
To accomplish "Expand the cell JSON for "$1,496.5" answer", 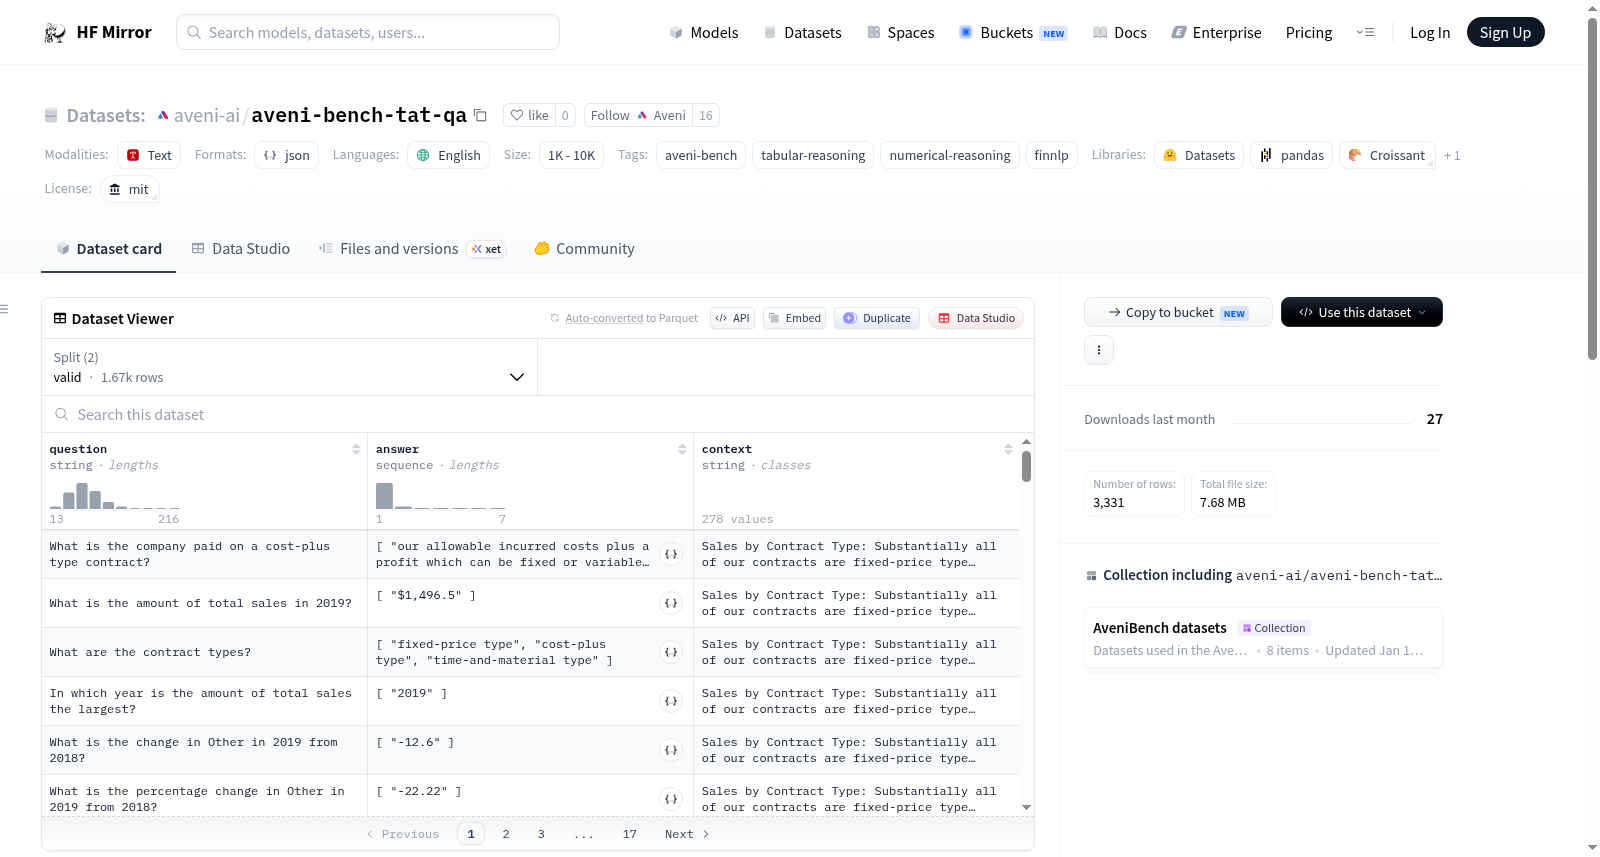I will click(x=671, y=603).
